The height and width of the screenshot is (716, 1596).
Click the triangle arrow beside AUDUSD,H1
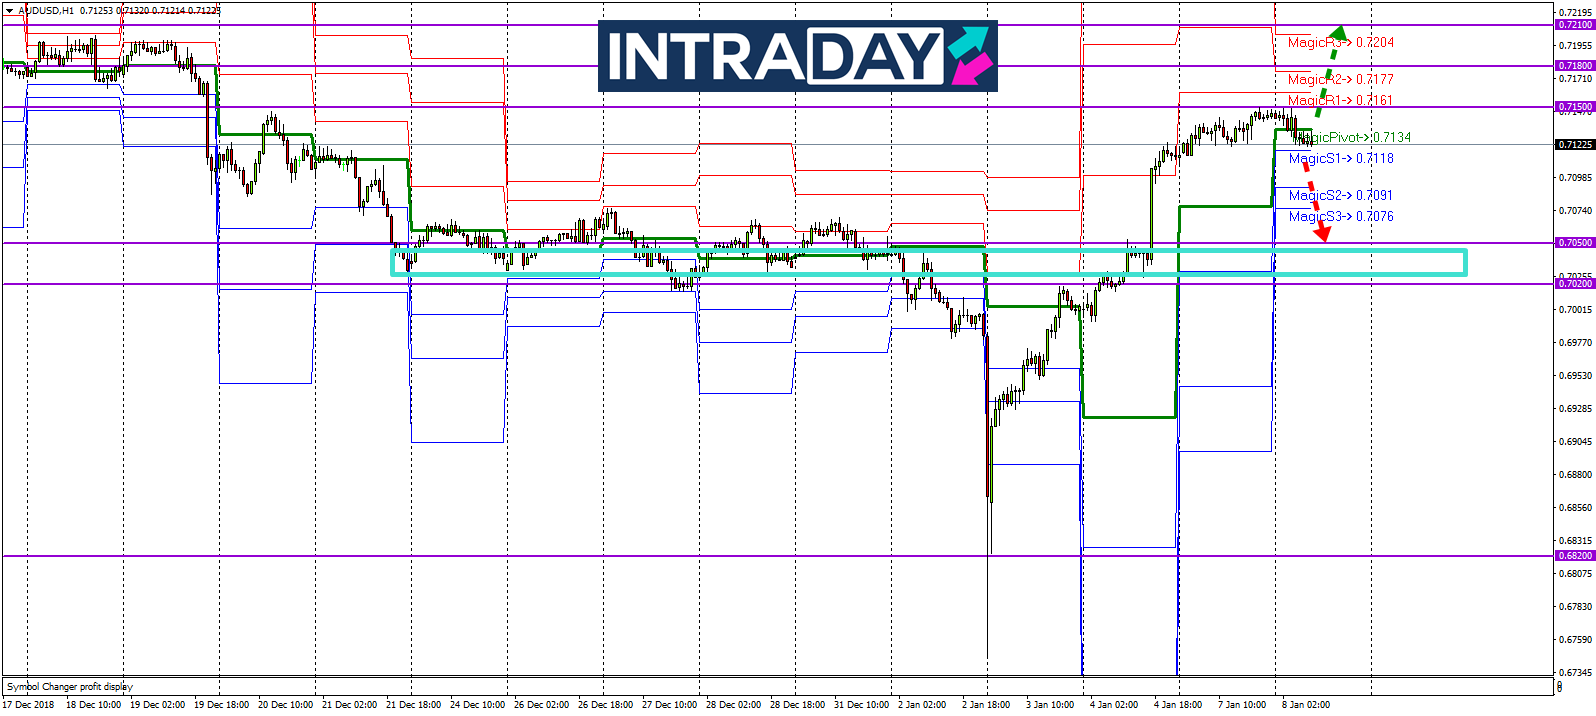tap(11, 10)
